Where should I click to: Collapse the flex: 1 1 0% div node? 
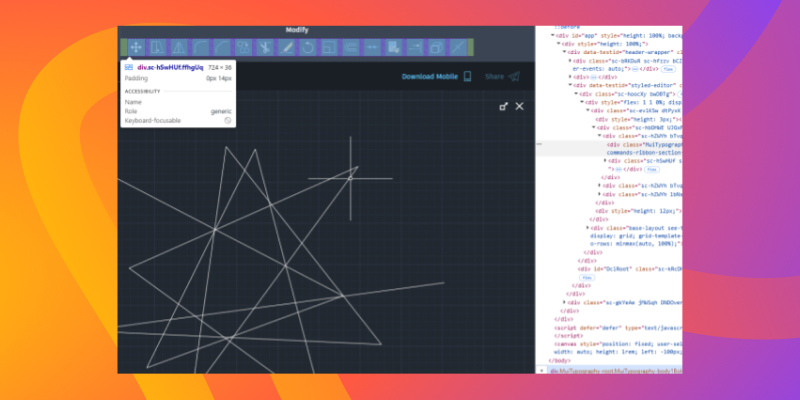click(x=582, y=102)
